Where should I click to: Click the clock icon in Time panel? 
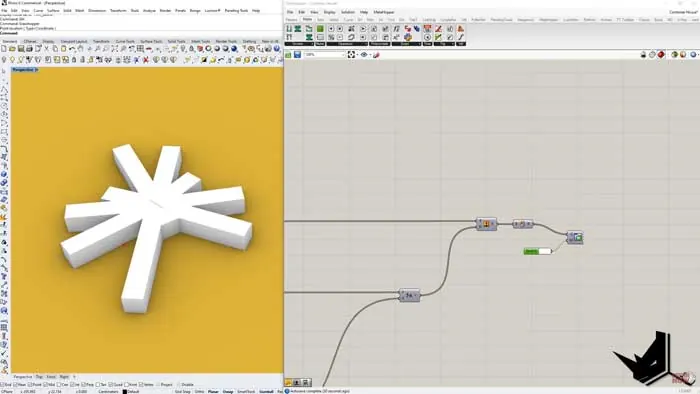coord(427,37)
